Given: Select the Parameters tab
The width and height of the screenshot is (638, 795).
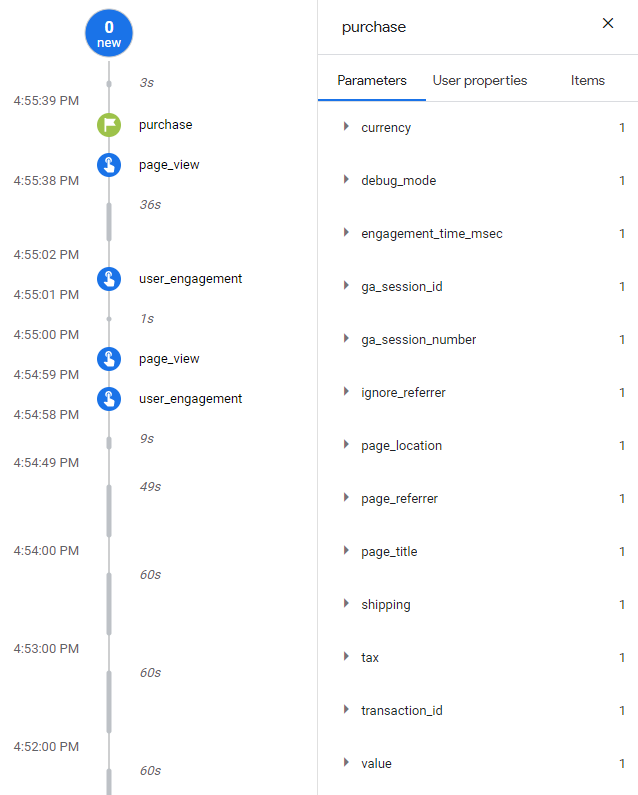Looking at the screenshot, I should pos(372,80).
